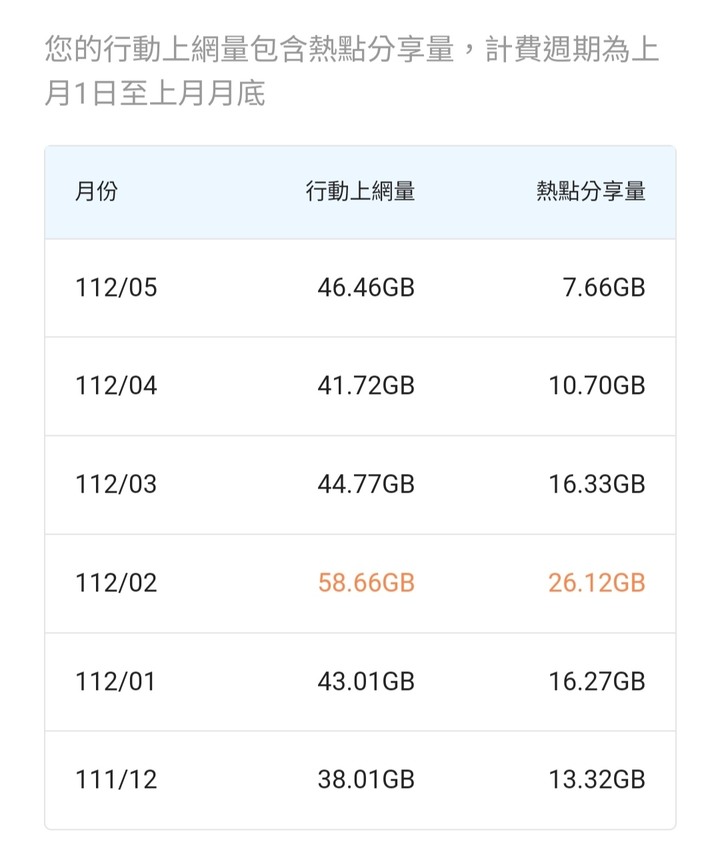The image size is (720, 854).
Task: Select the 112/01 month row
Action: click(x=360, y=682)
